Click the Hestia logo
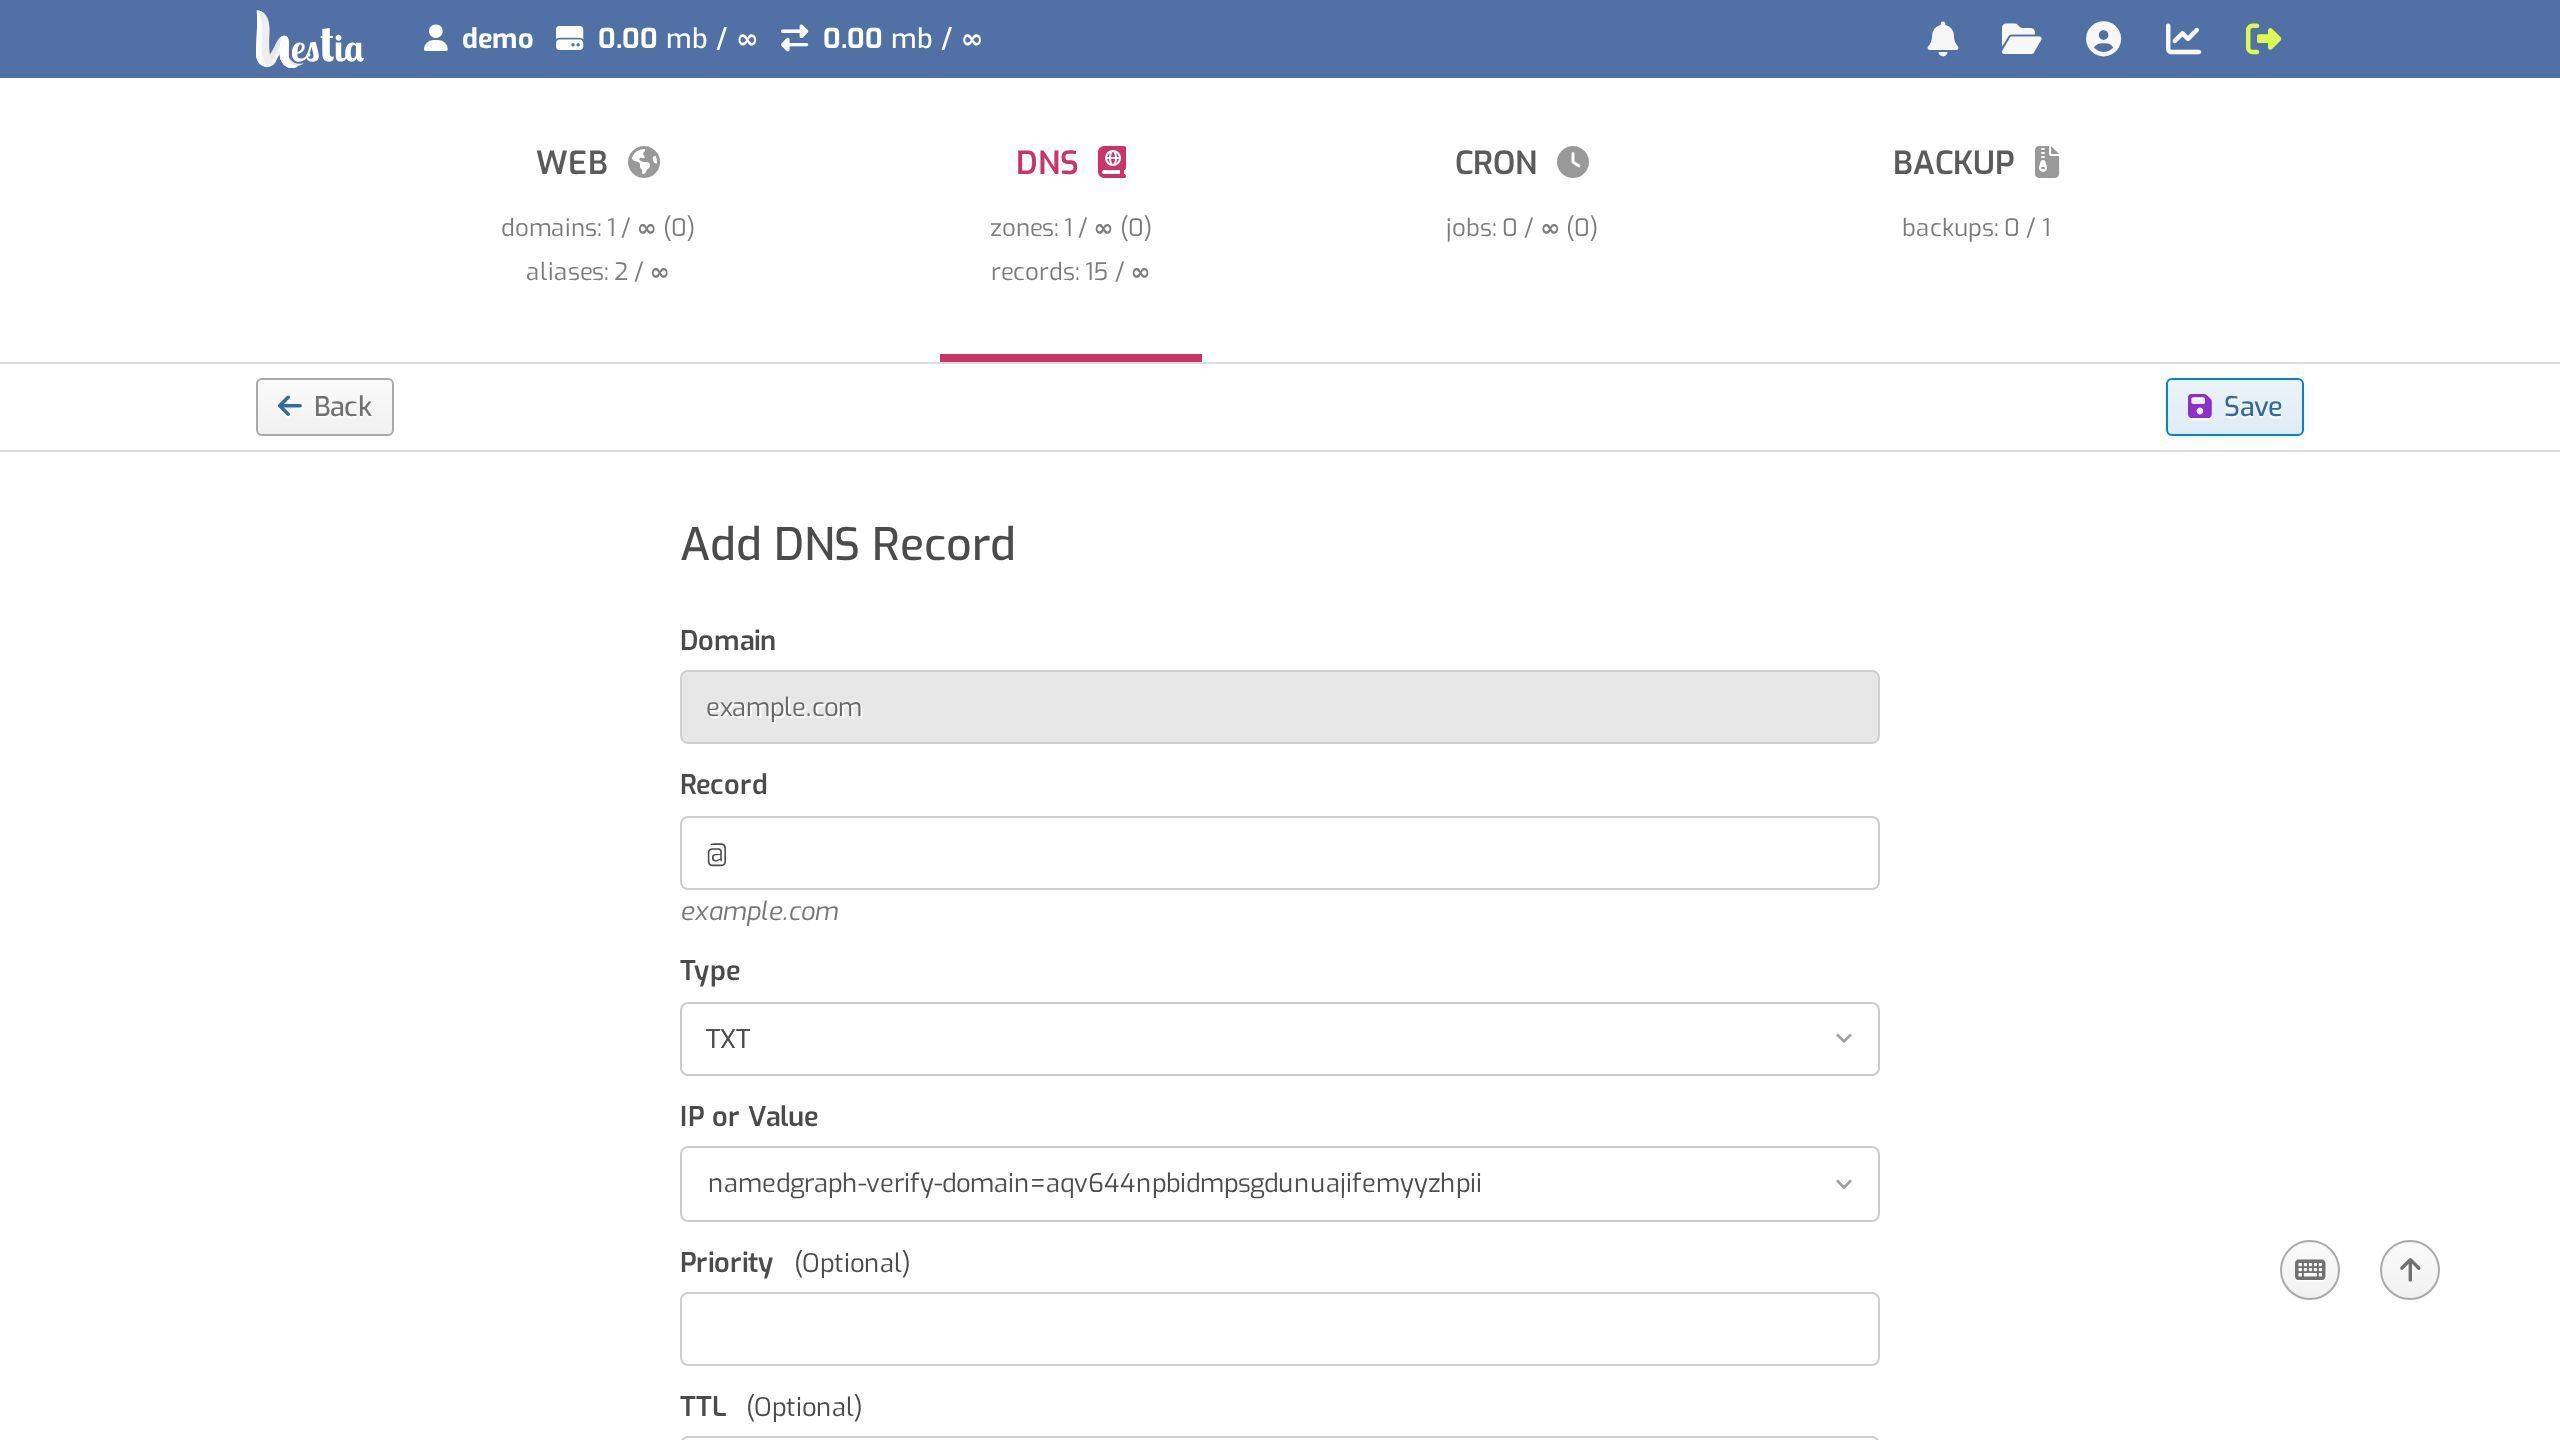This screenshot has height=1440, width=2560. point(309,40)
